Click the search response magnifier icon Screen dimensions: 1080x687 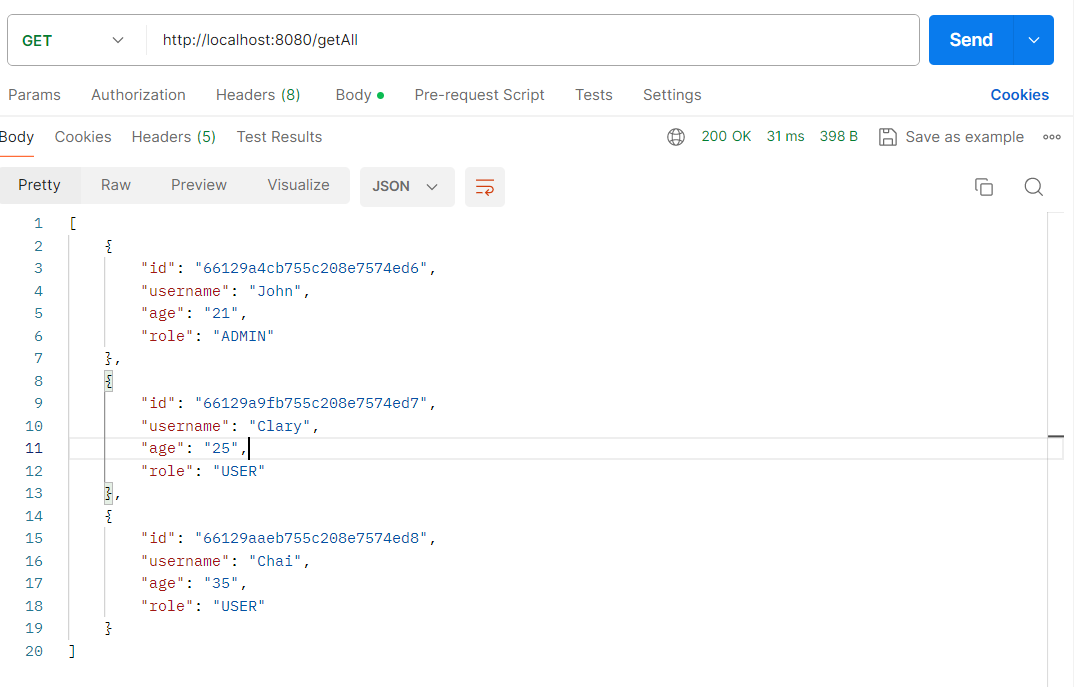tap(1034, 187)
